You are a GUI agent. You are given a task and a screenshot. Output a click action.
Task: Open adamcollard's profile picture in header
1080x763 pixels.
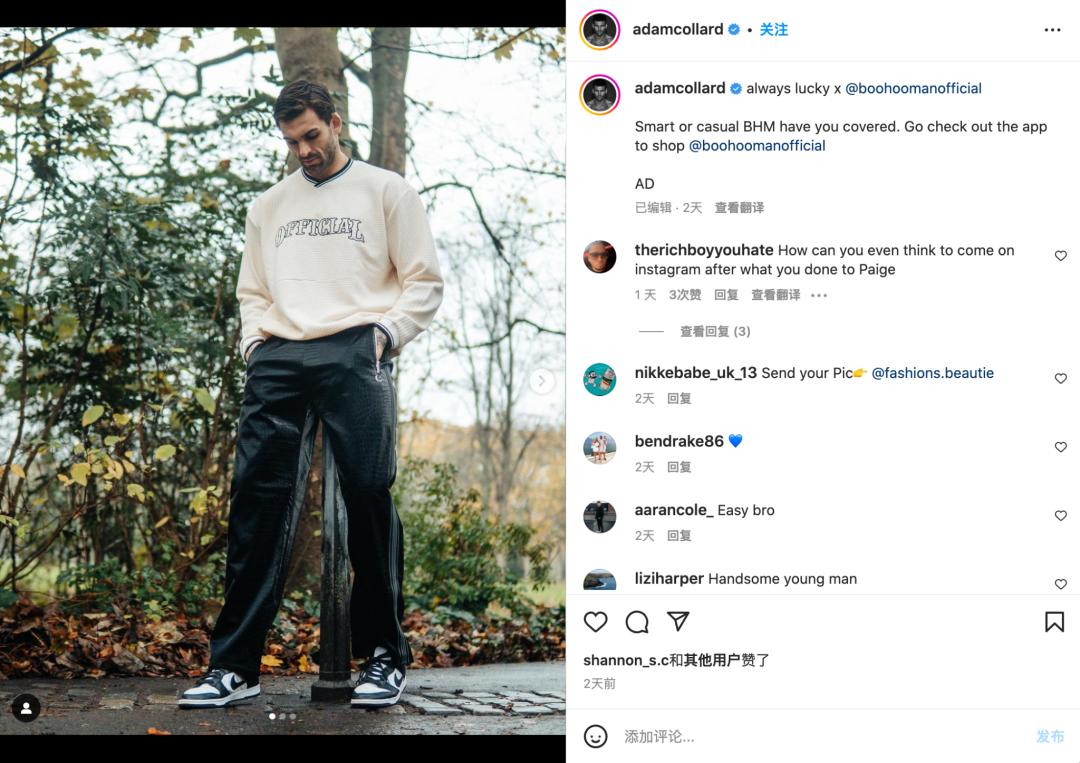(601, 30)
